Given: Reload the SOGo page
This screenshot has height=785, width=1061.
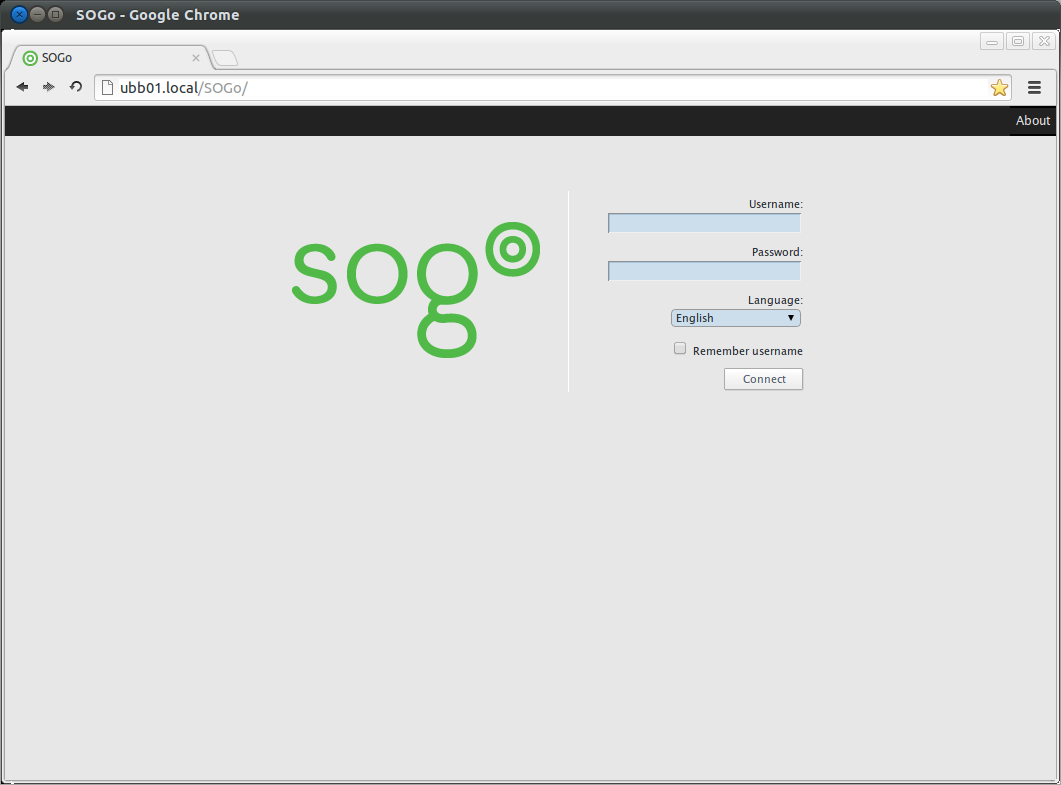Looking at the screenshot, I should pyautogui.click(x=76, y=87).
